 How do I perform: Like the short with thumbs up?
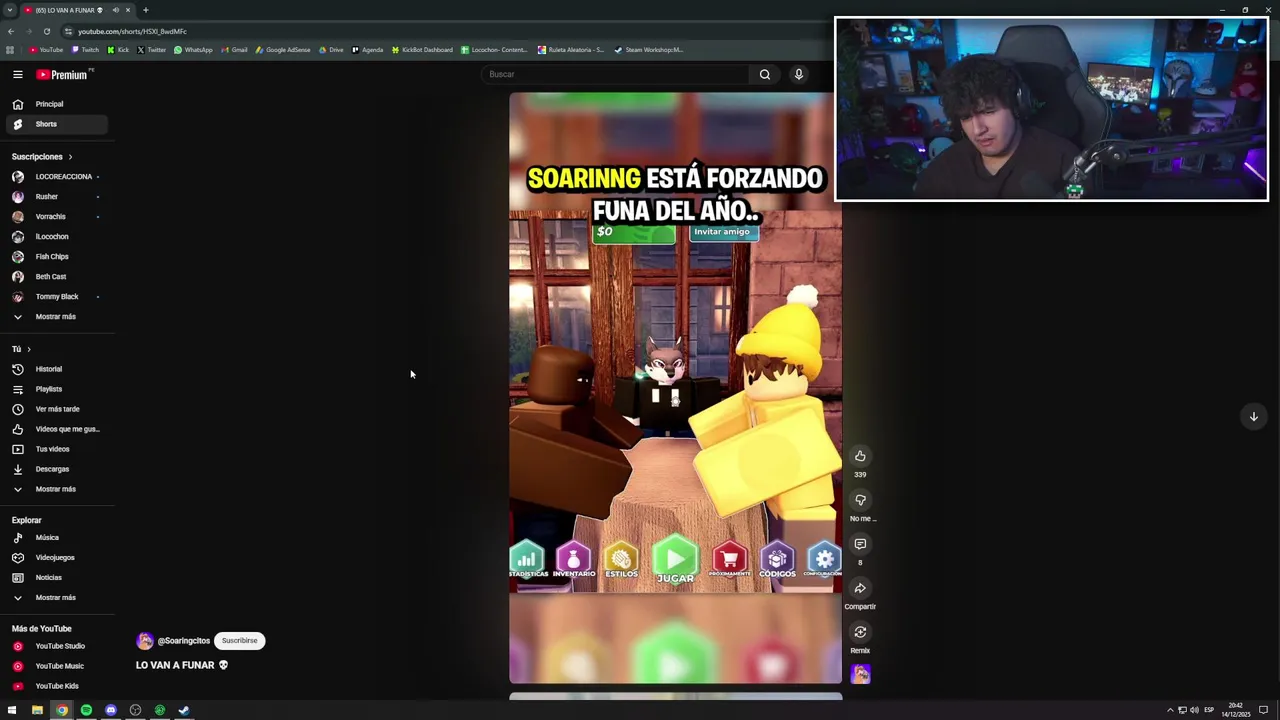click(860, 456)
